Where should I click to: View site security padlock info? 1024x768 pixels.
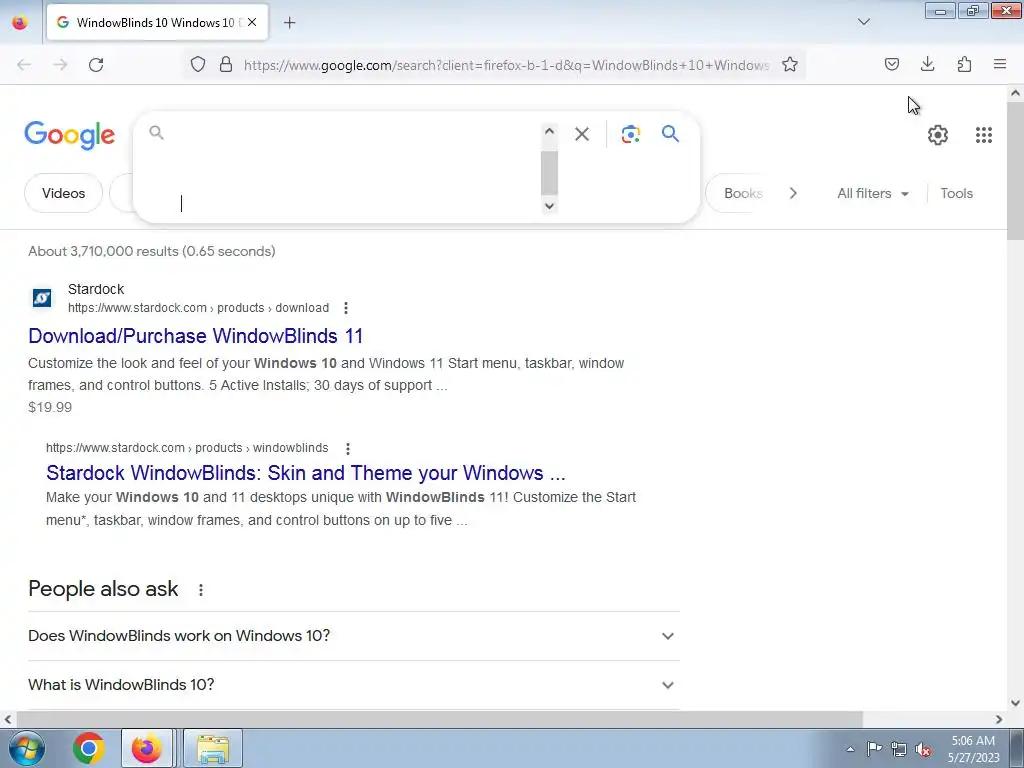click(226, 64)
